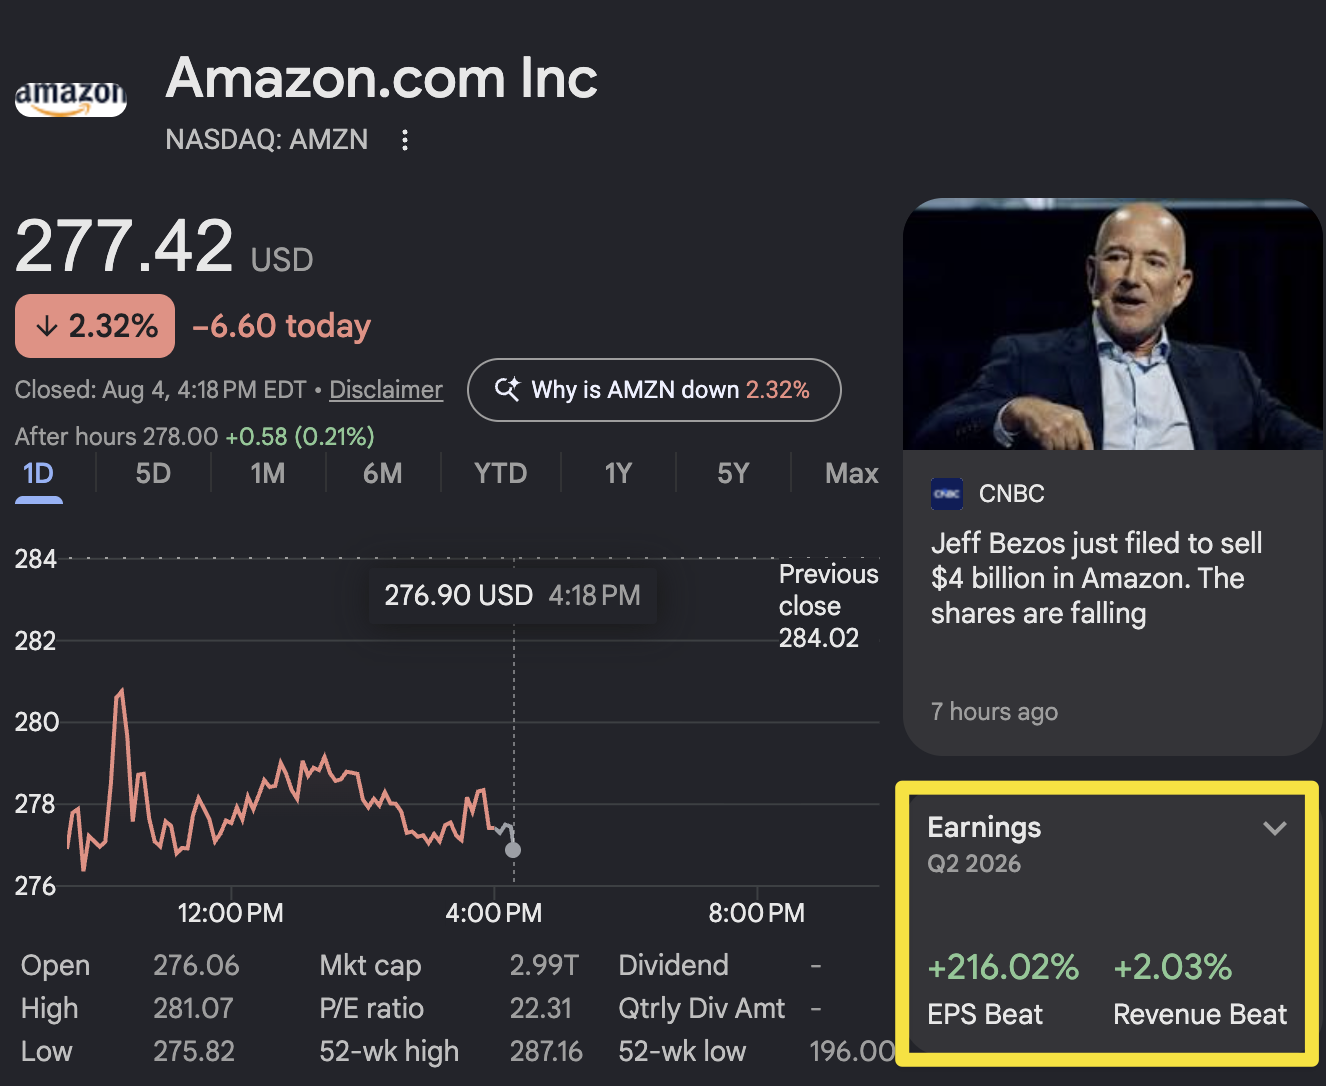1326x1086 pixels.
Task: Click the CNBC source logo
Action: point(947,494)
